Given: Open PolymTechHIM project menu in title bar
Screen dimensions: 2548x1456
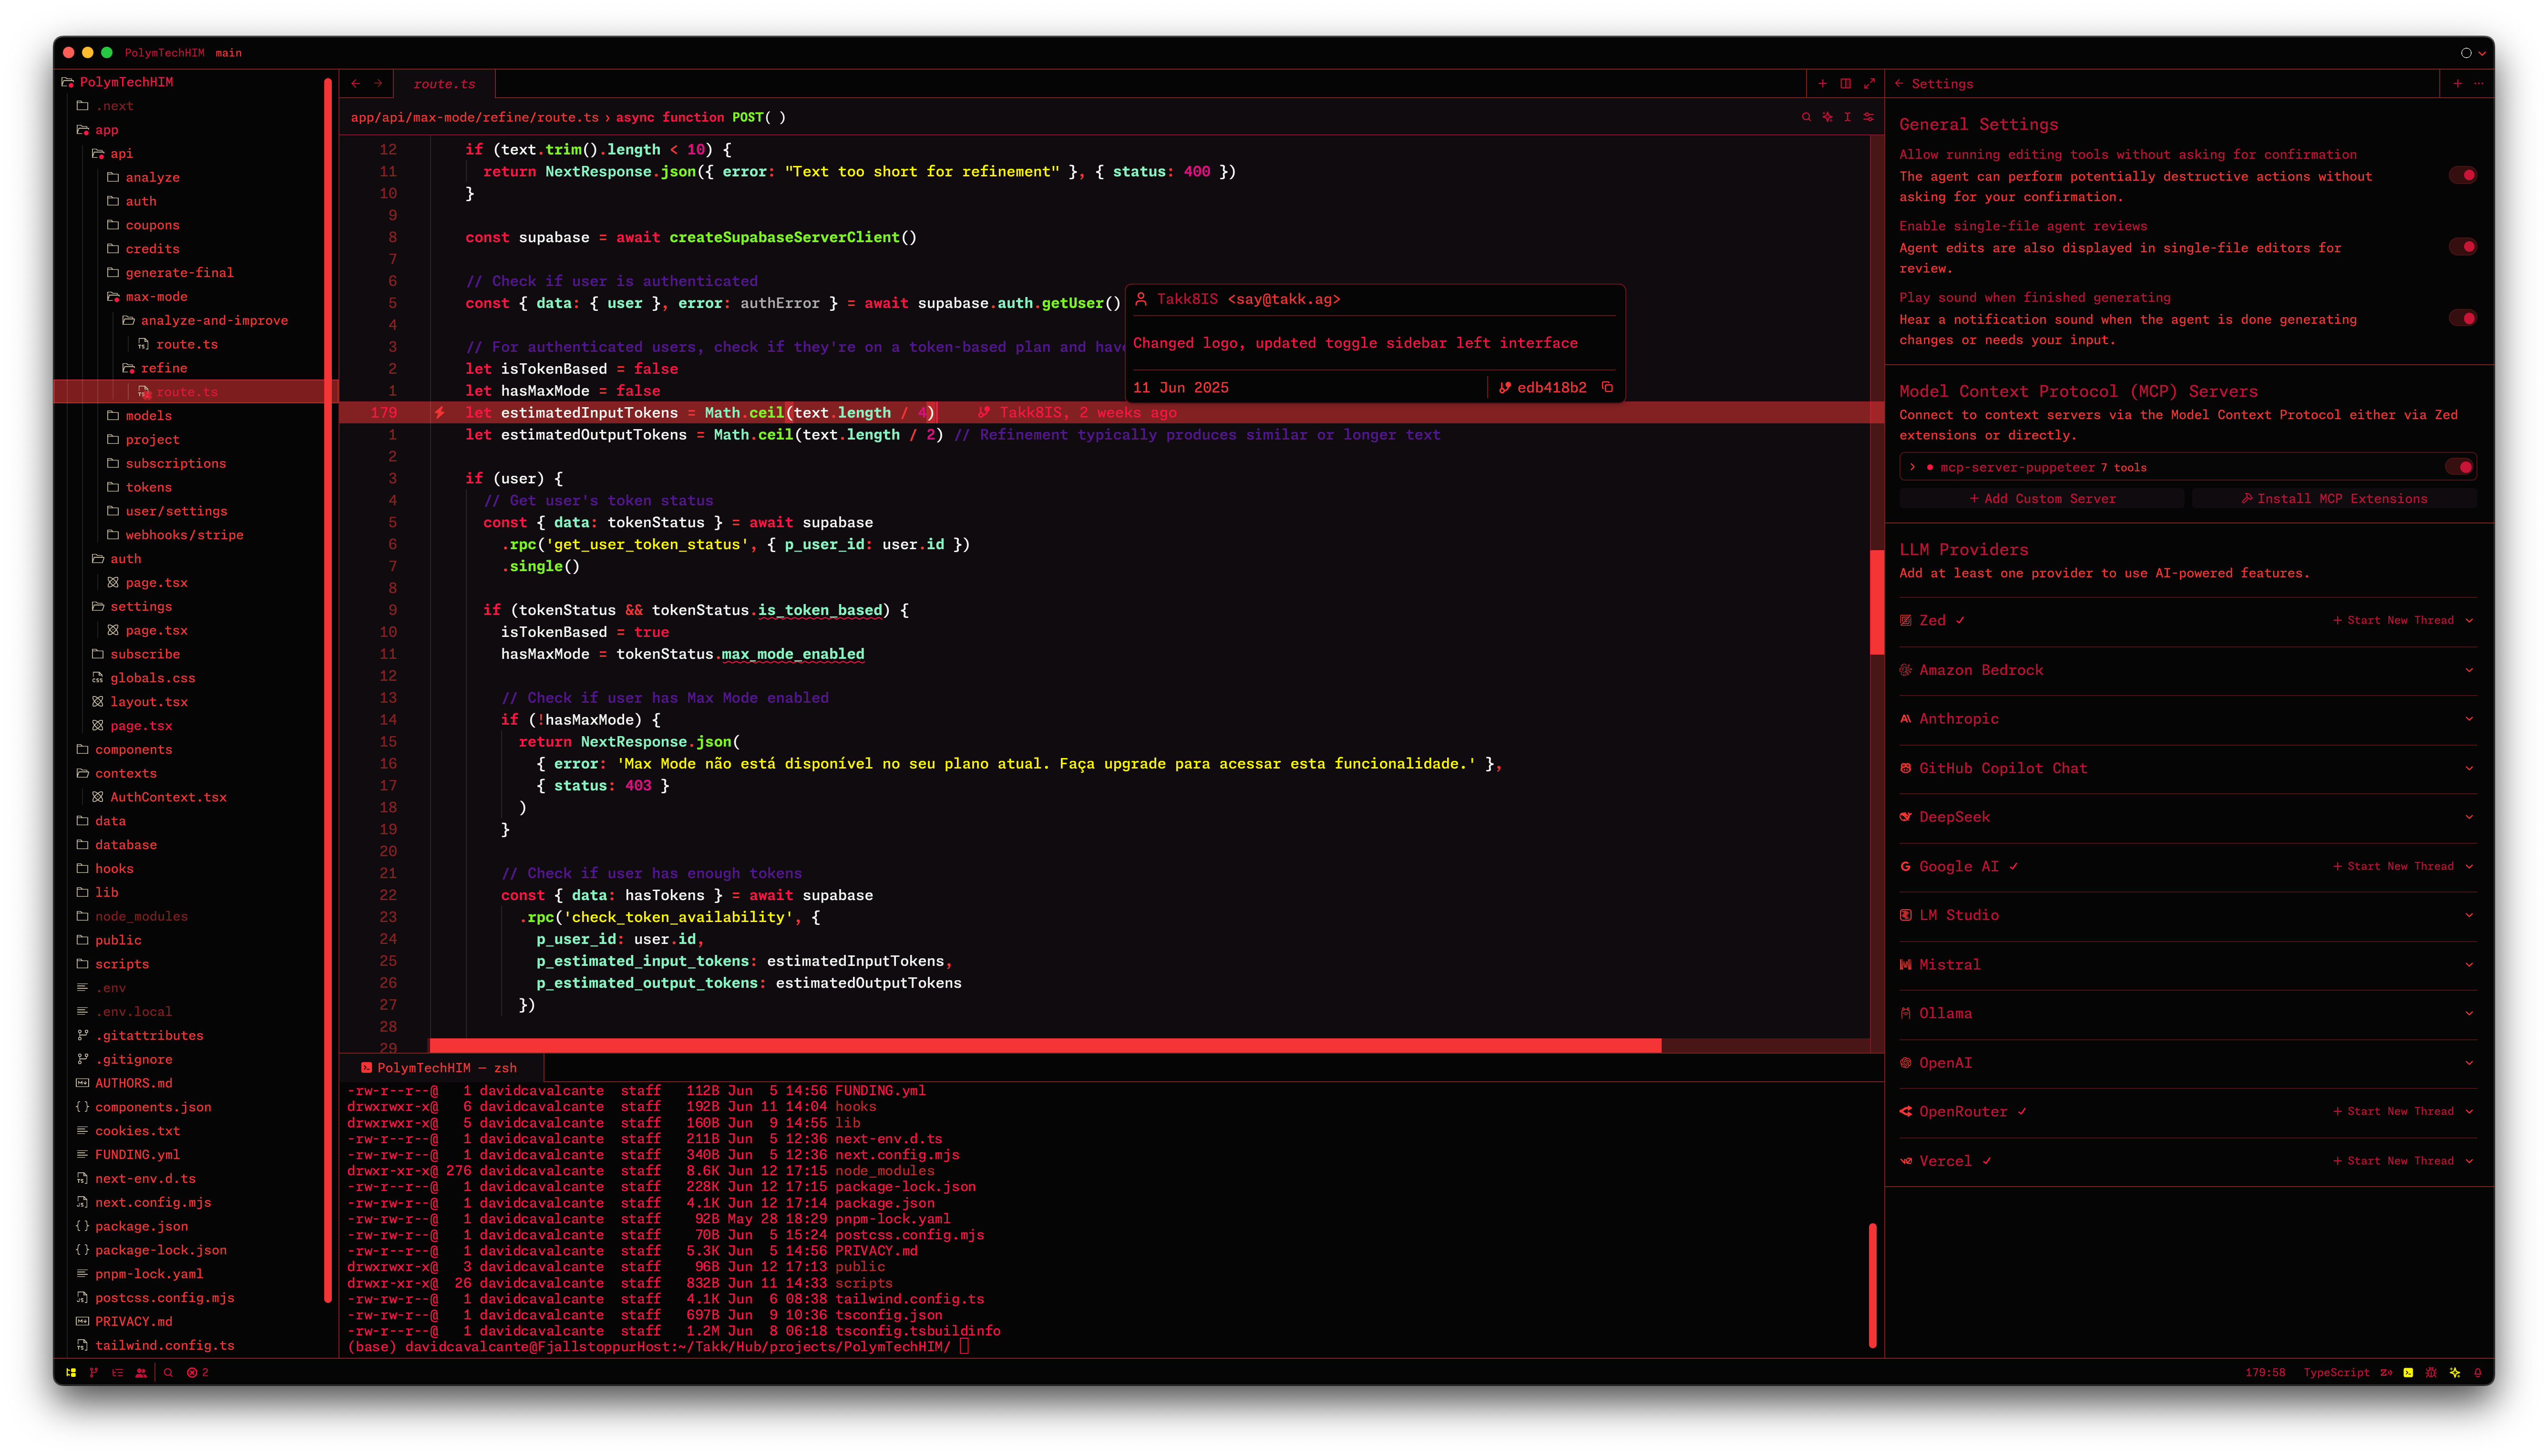Looking at the screenshot, I should [164, 53].
